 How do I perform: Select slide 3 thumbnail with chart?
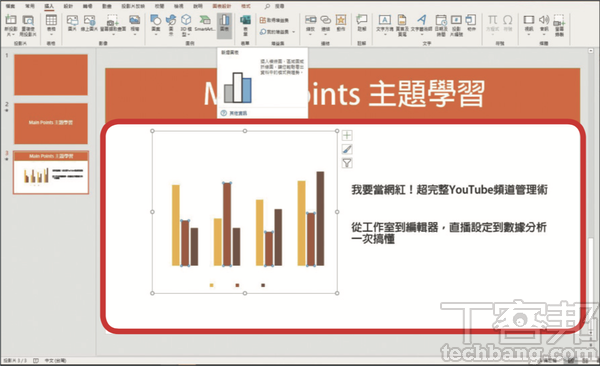[51, 172]
